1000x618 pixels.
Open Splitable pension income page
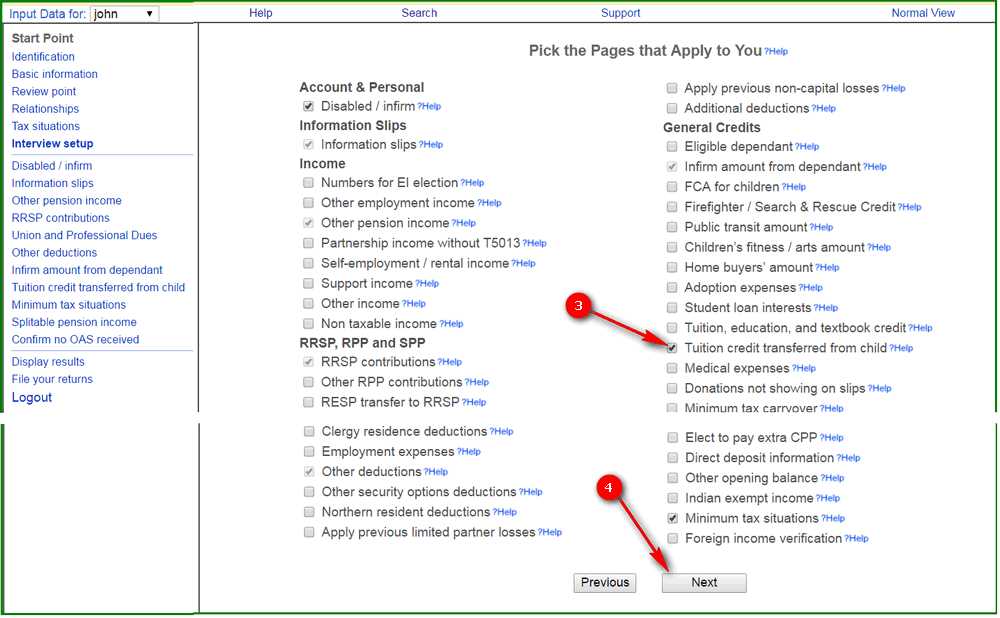coord(74,322)
